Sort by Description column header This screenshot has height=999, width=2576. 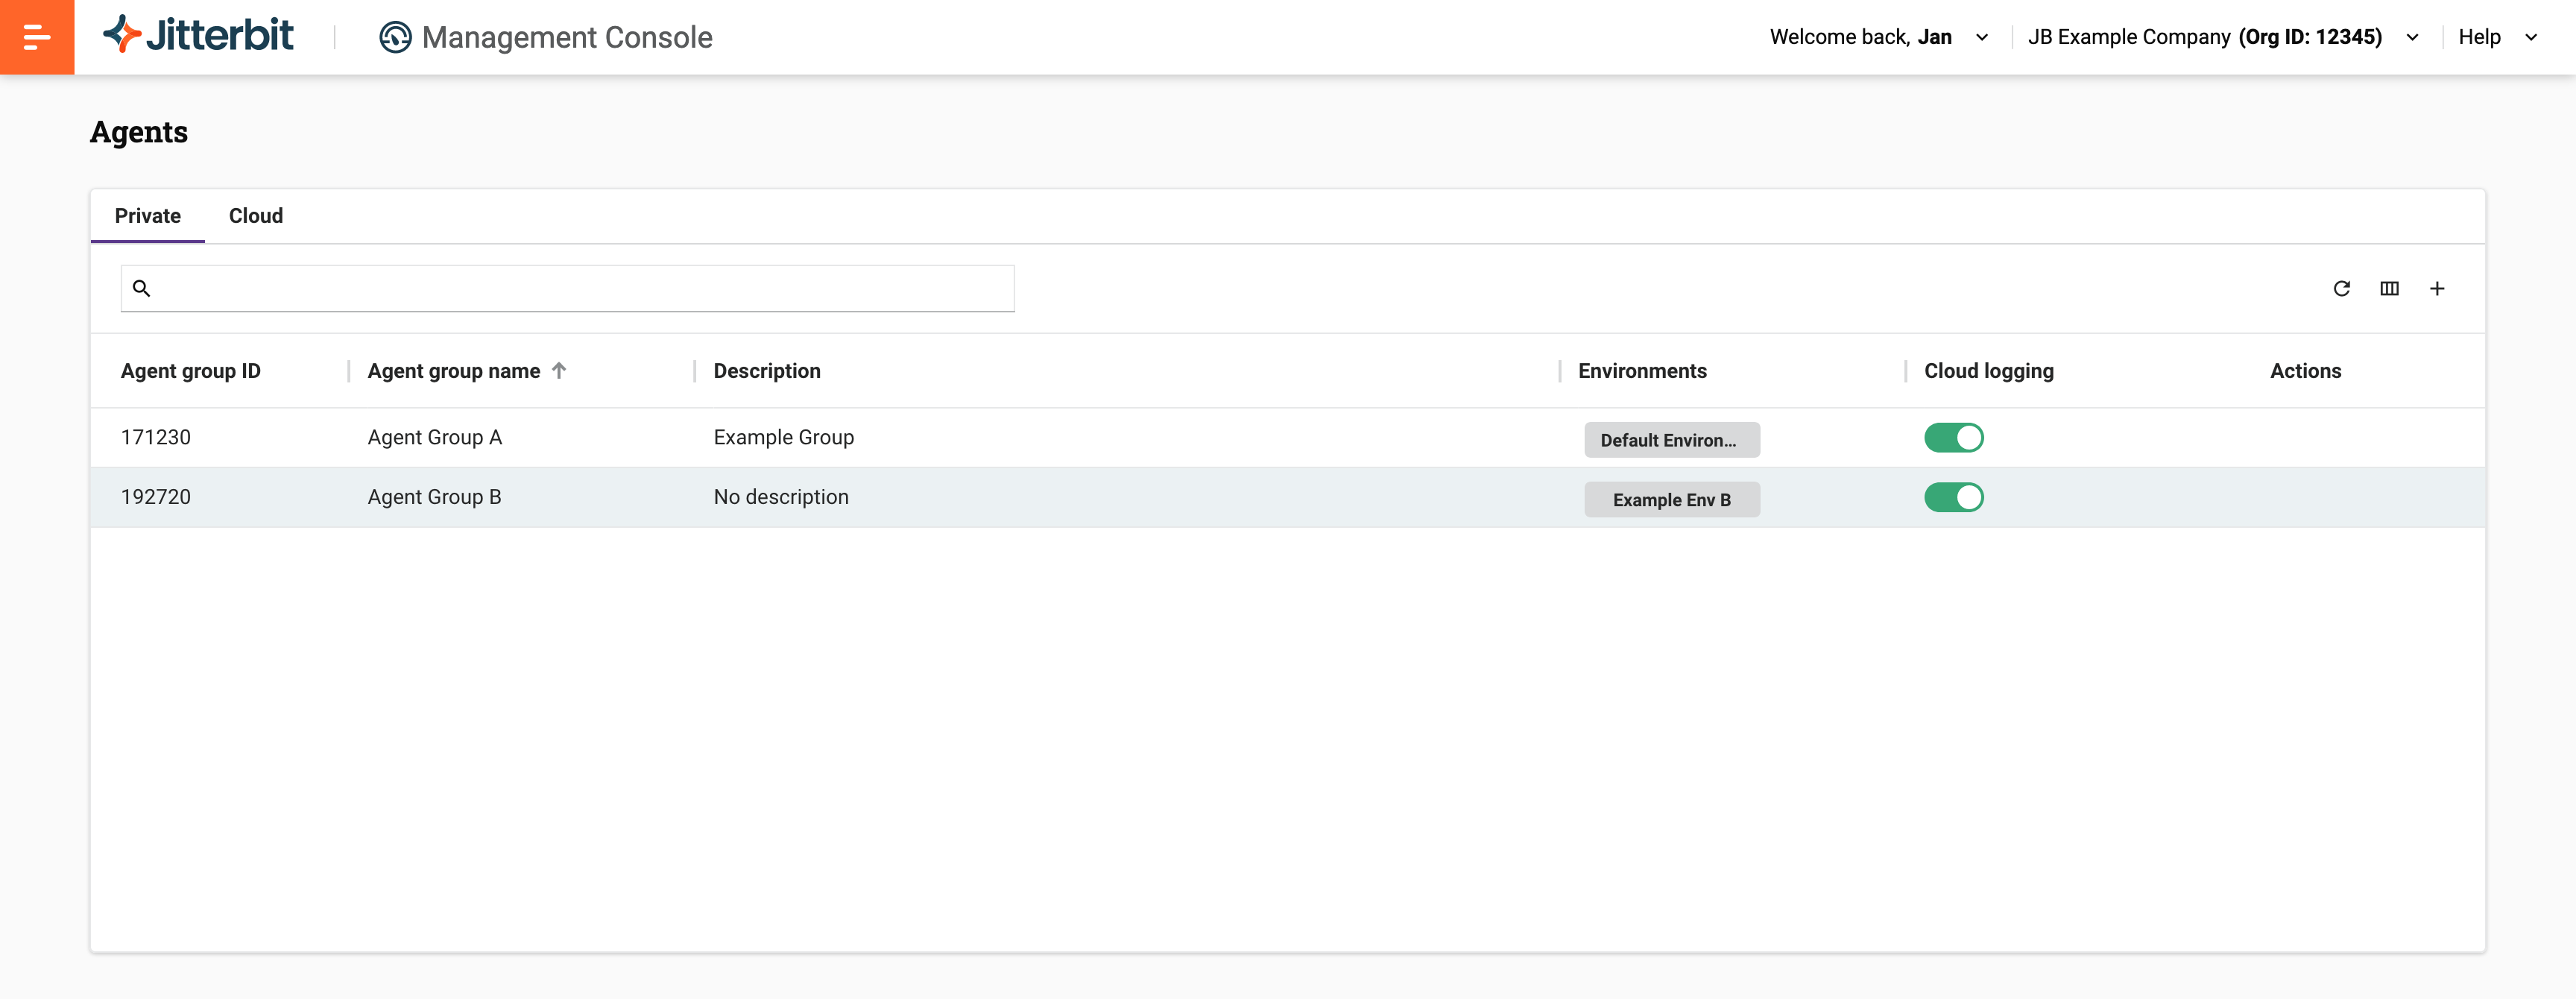[x=767, y=371]
